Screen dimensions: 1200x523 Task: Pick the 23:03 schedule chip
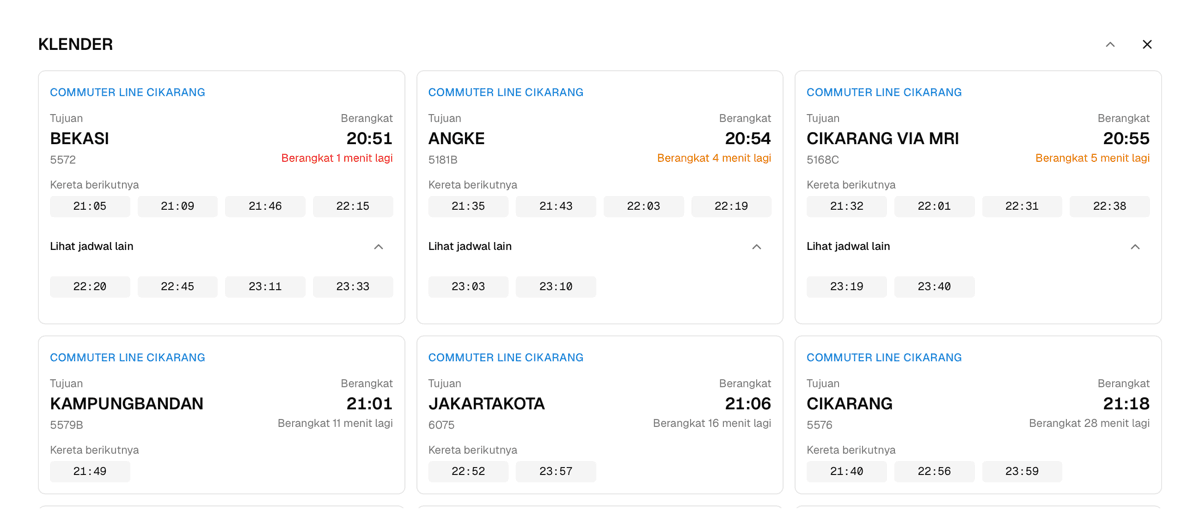(x=468, y=287)
